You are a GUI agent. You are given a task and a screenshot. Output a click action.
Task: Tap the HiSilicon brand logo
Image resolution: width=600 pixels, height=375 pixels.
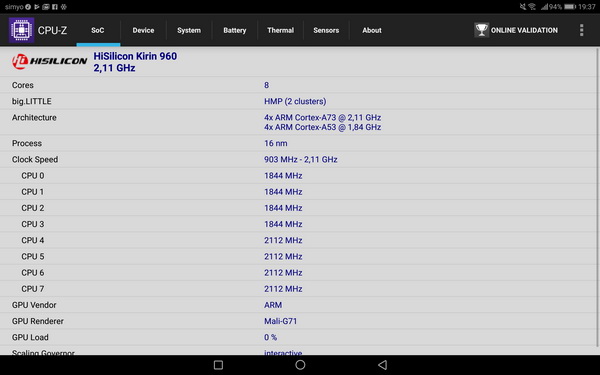click(49, 62)
